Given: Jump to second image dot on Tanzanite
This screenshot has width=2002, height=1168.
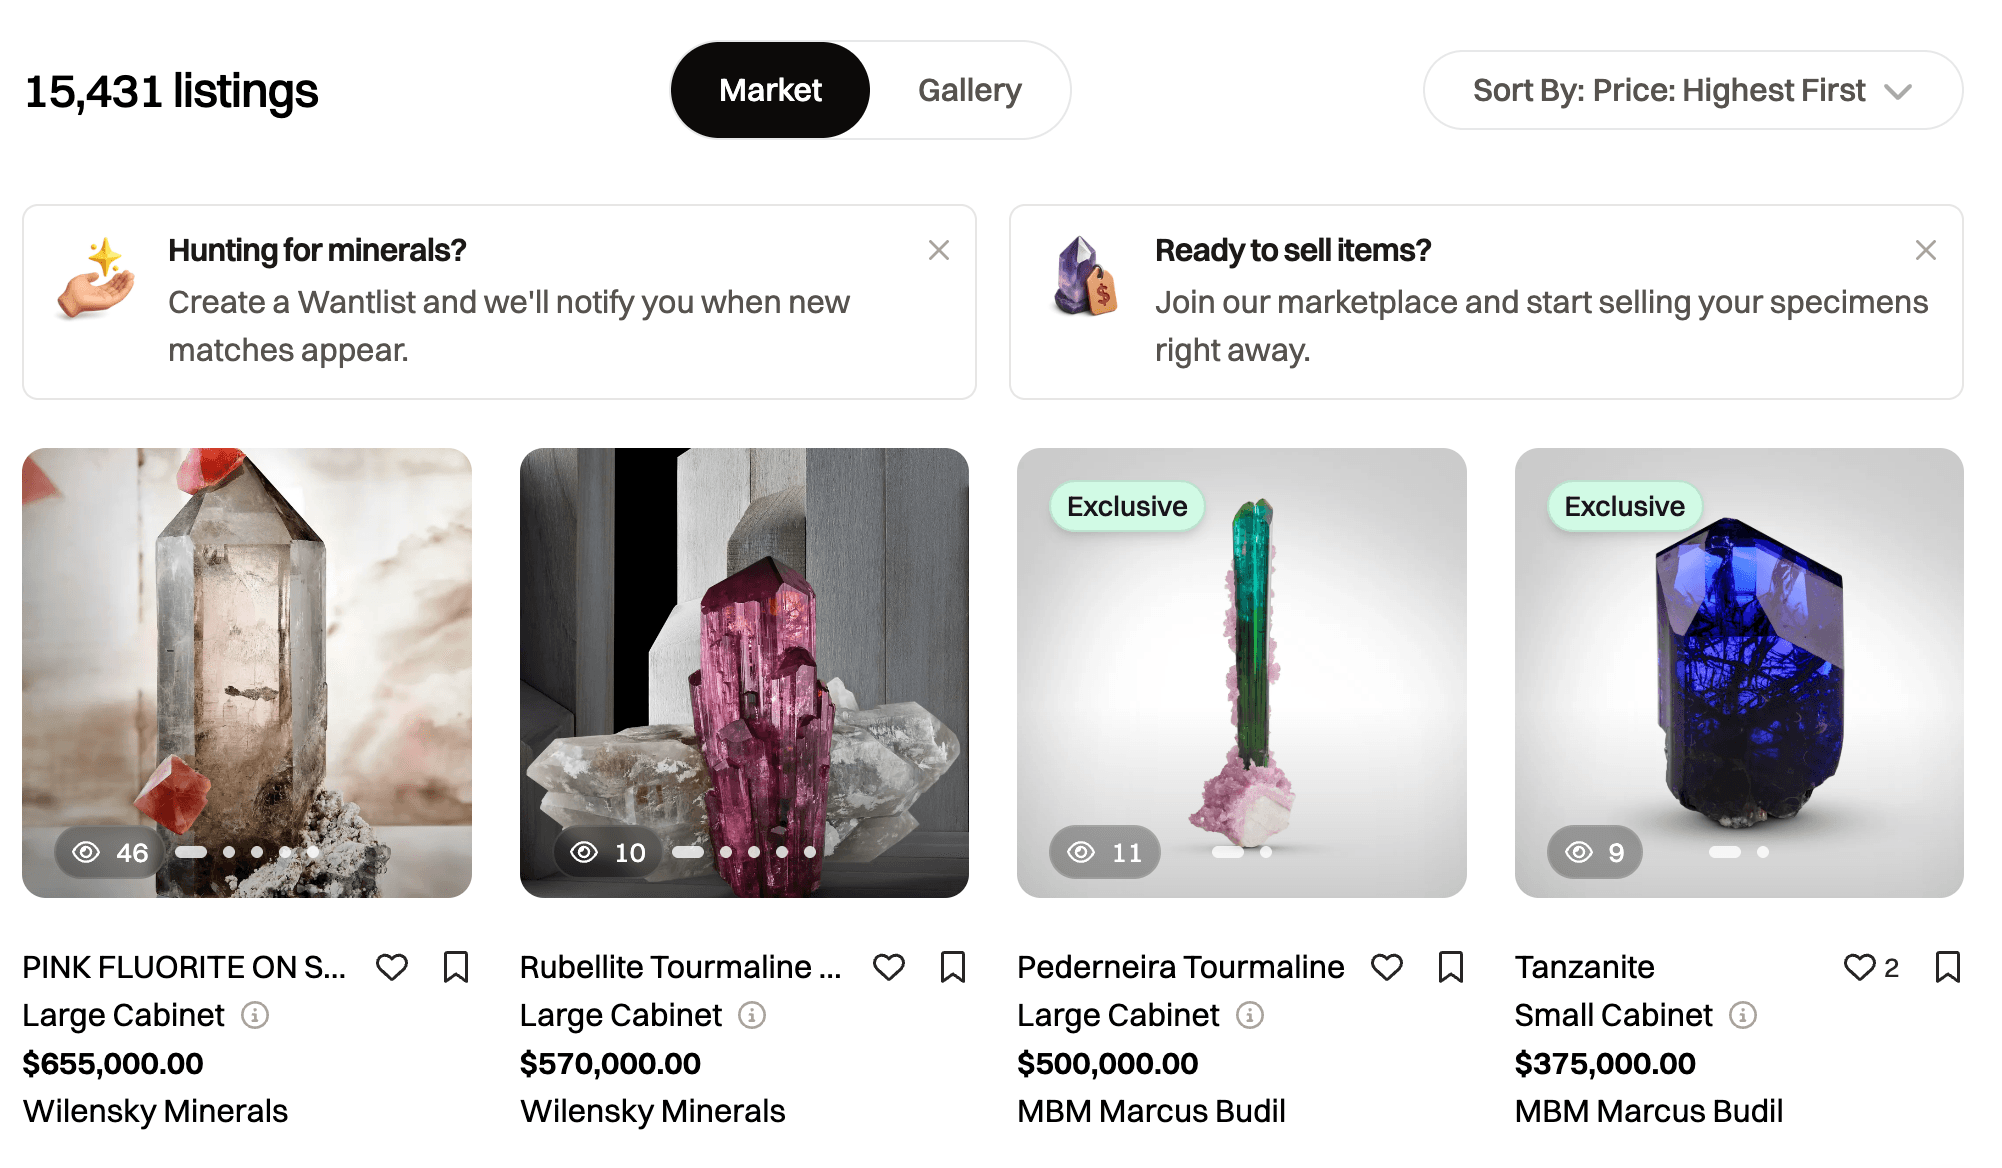Looking at the screenshot, I should [x=1763, y=852].
